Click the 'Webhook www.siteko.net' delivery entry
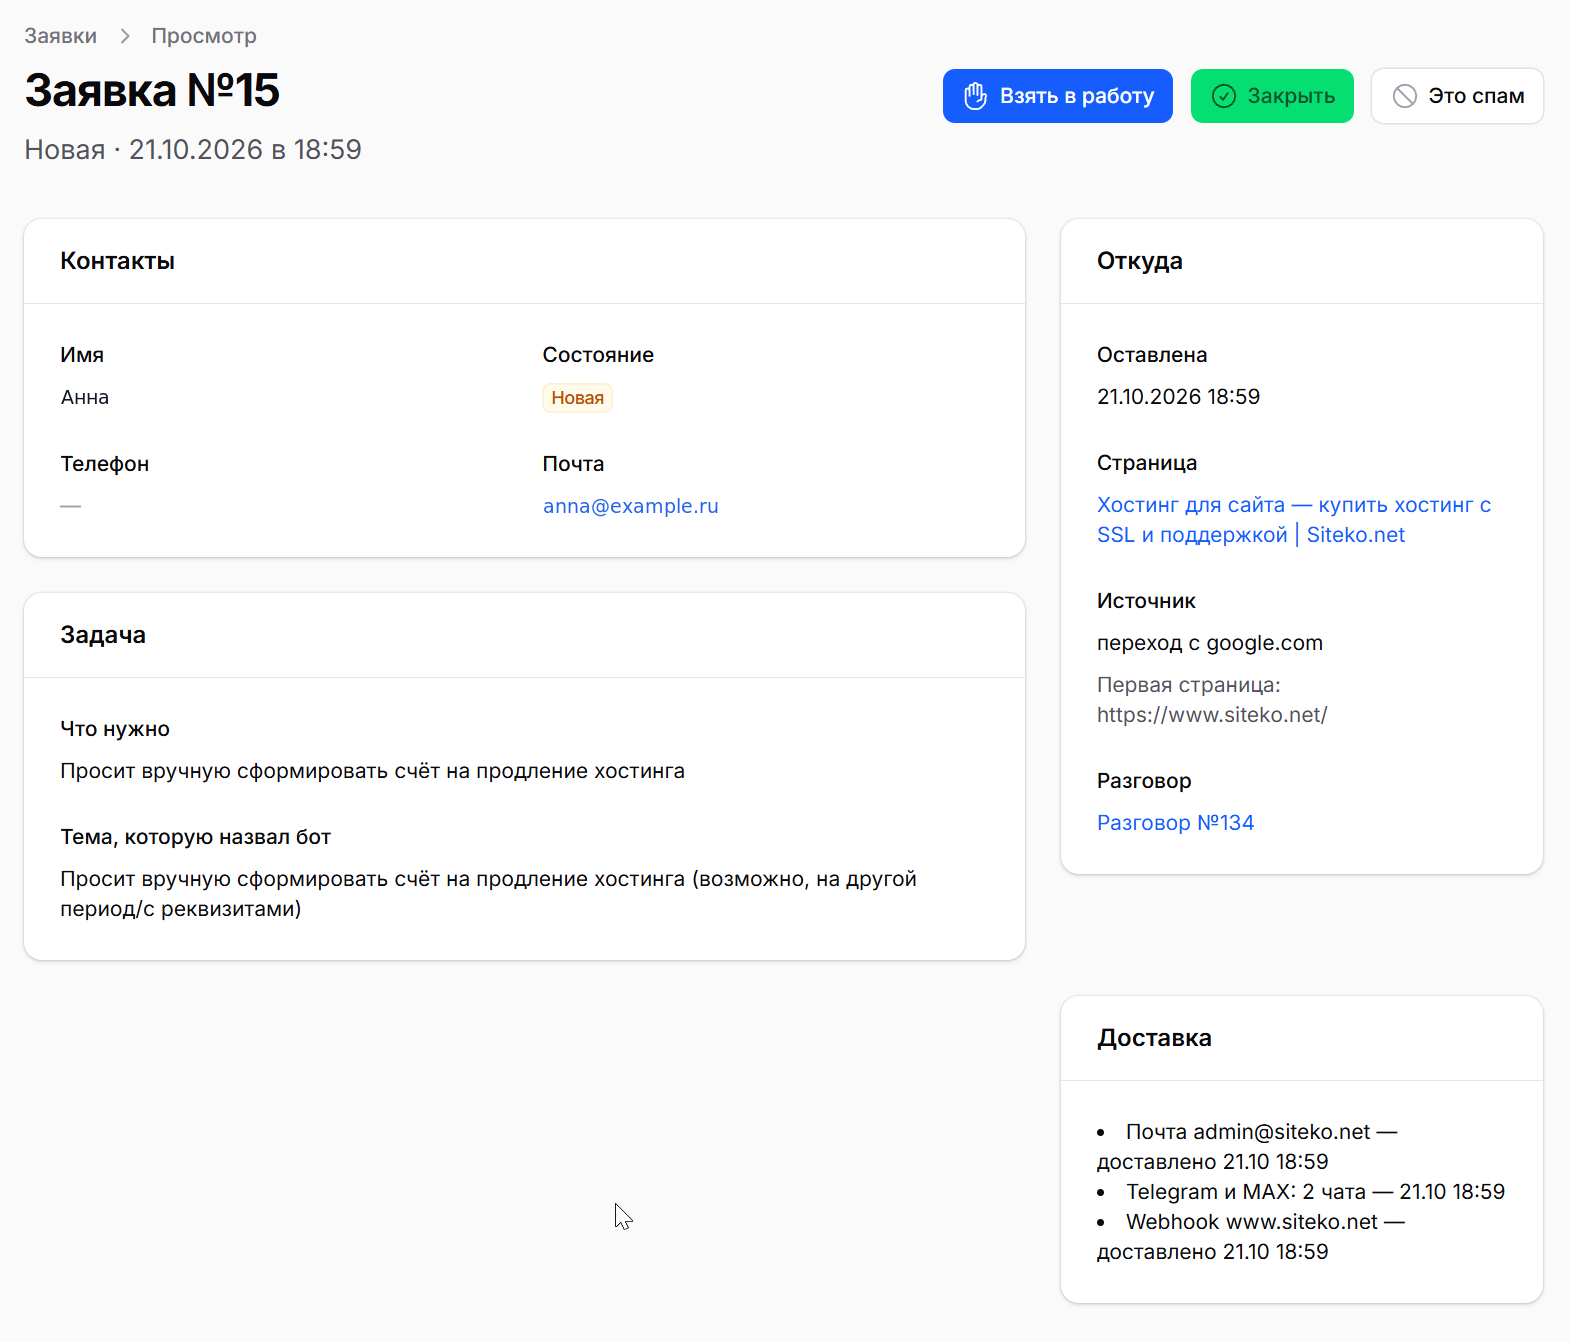1570x1342 pixels. coord(1251,1237)
